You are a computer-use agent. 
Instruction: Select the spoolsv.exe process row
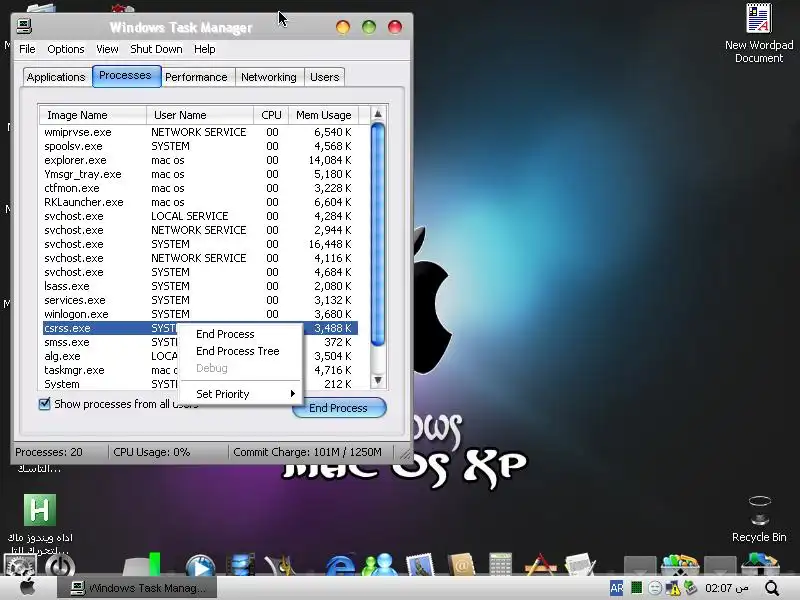click(x=200, y=146)
